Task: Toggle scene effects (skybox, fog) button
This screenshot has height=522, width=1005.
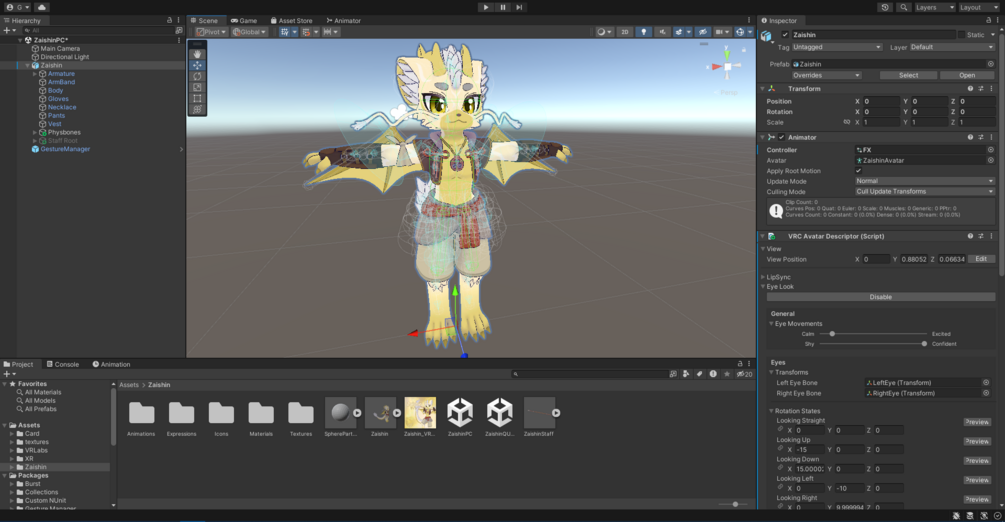Action: (x=678, y=31)
